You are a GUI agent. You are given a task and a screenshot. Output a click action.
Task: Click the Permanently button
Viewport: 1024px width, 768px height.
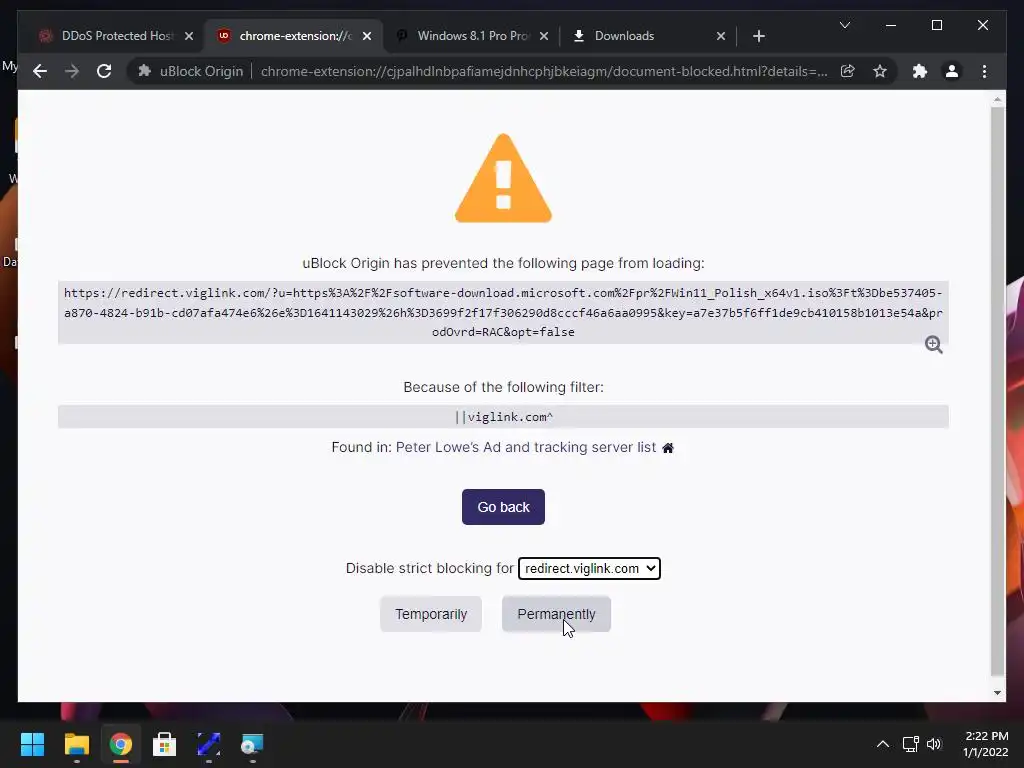click(x=556, y=614)
